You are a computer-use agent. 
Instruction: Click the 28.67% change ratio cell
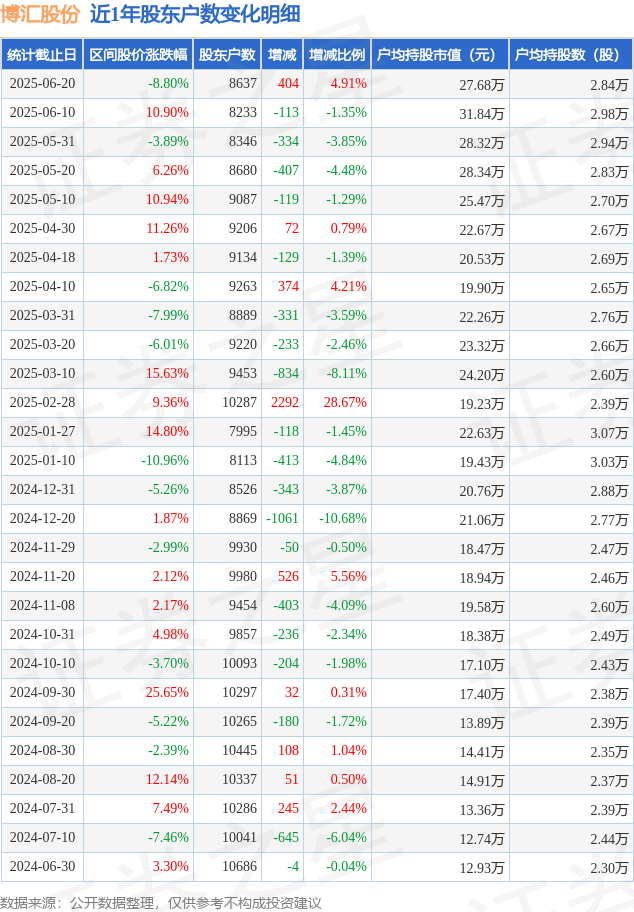346,402
